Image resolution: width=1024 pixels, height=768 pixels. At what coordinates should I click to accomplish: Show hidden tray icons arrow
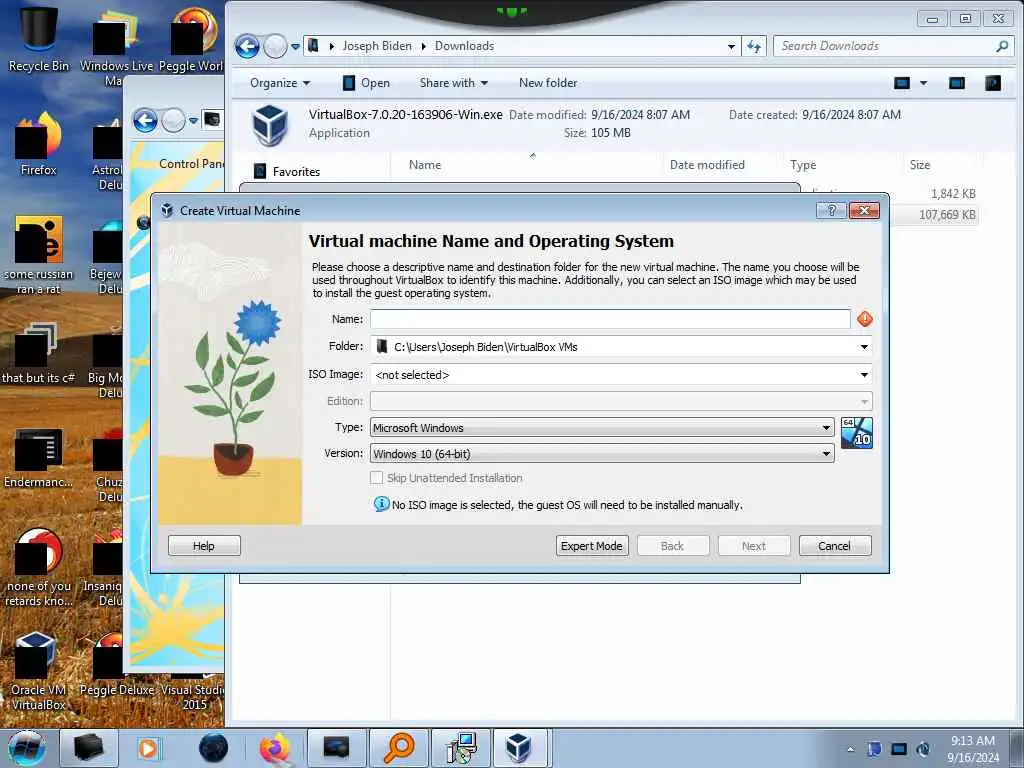850,749
